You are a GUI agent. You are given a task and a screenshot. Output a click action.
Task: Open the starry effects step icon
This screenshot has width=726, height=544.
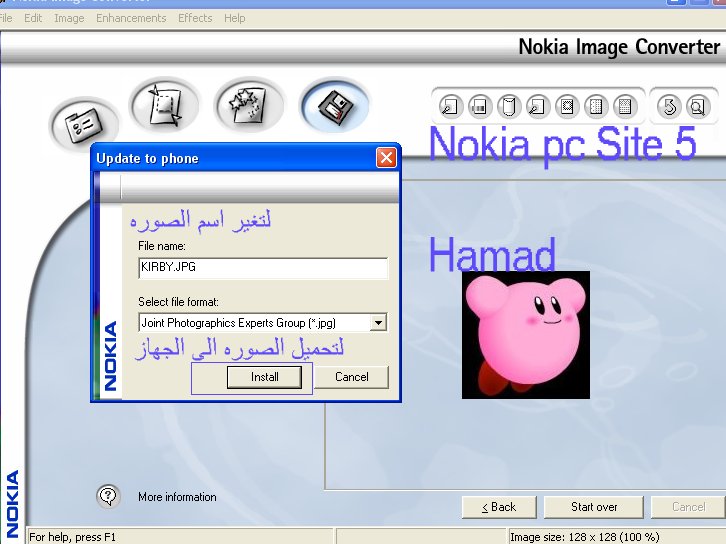[249, 105]
